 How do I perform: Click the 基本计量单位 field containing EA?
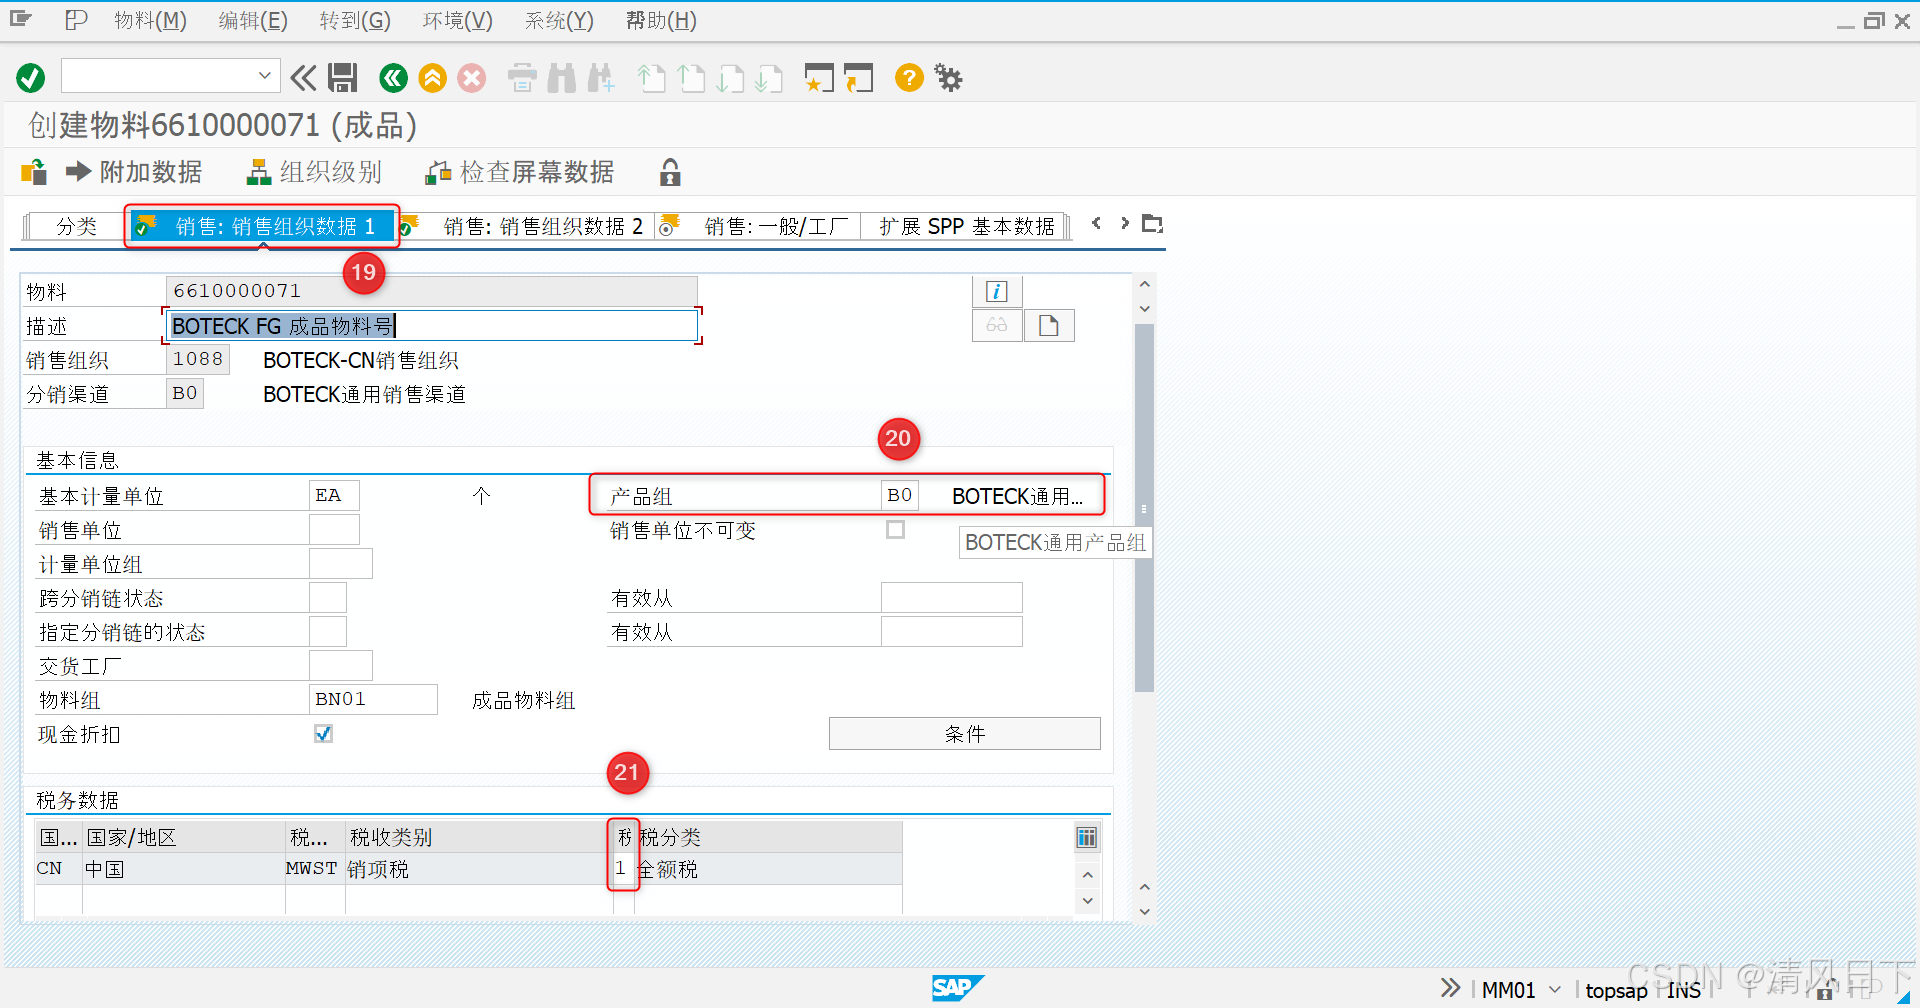pyautogui.click(x=334, y=495)
